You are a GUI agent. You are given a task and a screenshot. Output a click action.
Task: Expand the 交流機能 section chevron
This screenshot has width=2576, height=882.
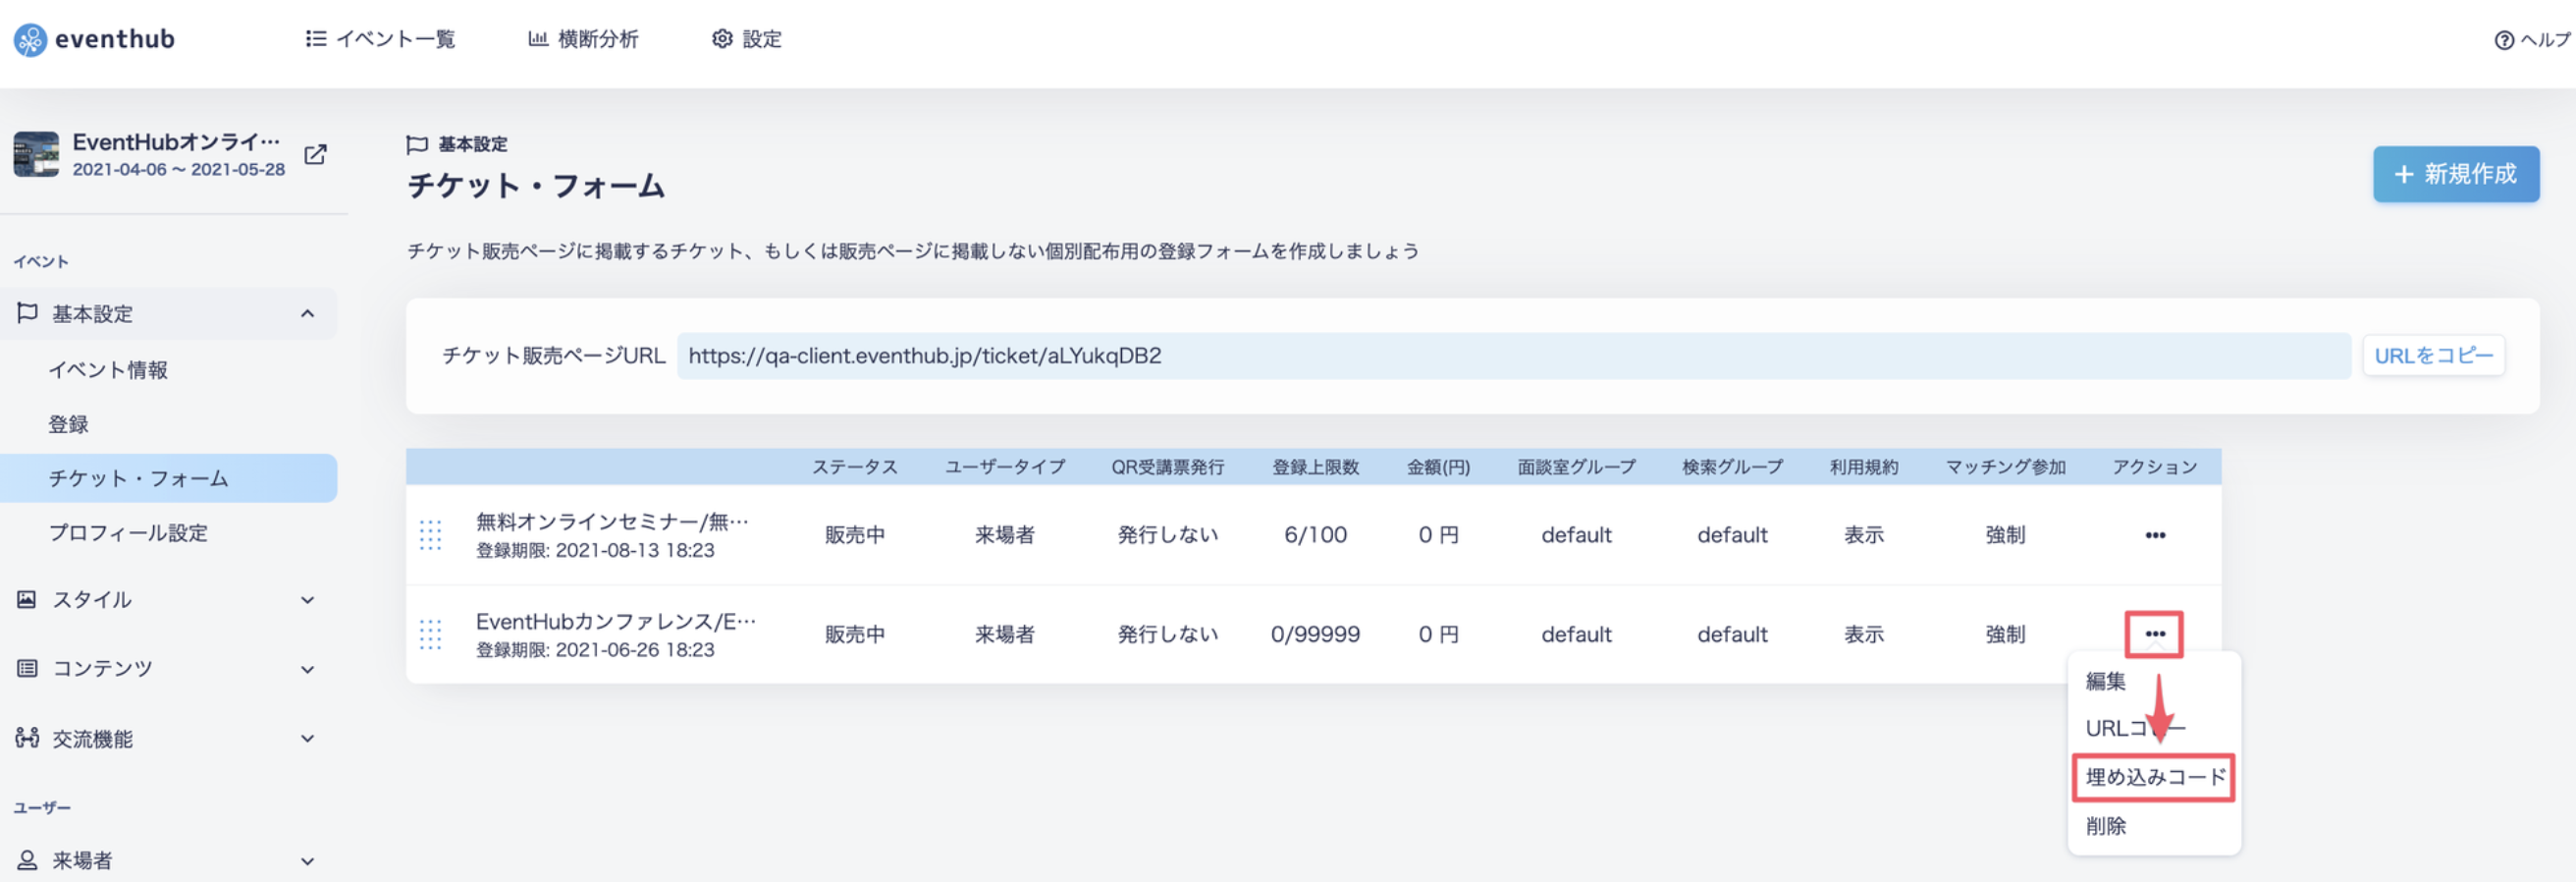(307, 738)
